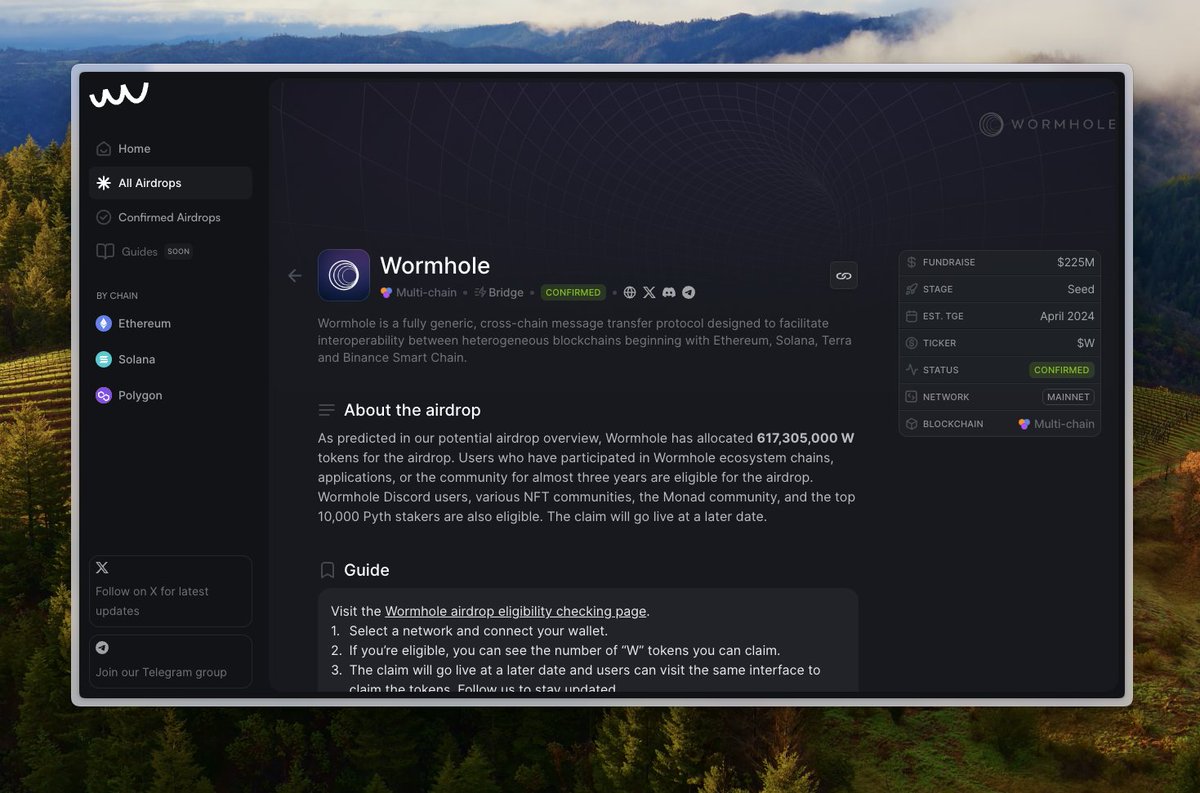Click the Solana chain icon
This screenshot has height=793, width=1200.
pyautogui.click(x=103, y=359)
